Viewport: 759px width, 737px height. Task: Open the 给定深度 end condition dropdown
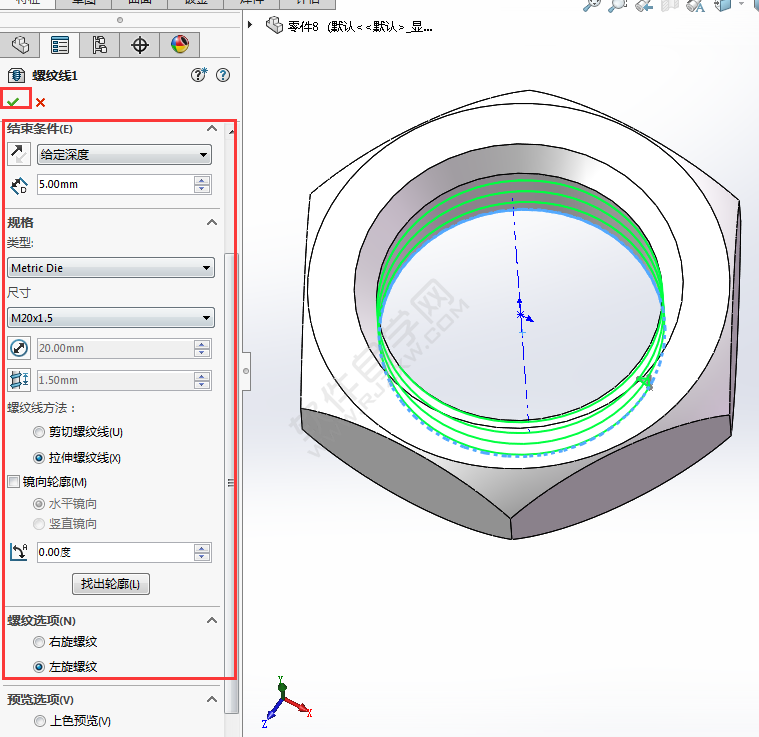tap(124, 155)
